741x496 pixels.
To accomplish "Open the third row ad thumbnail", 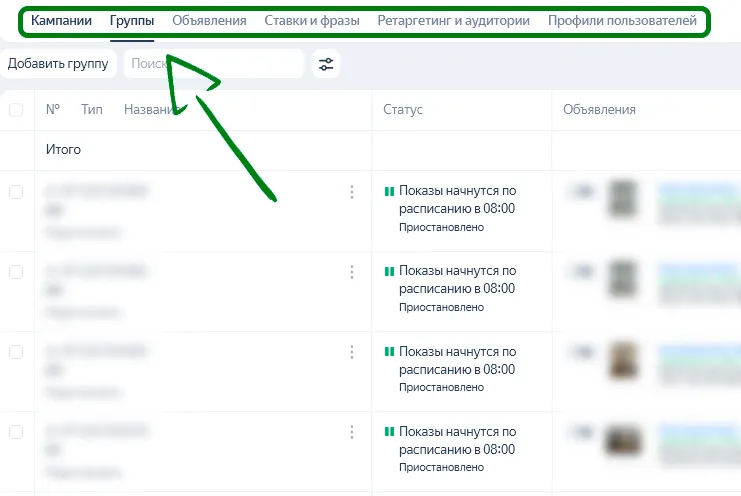I will 622,360.
